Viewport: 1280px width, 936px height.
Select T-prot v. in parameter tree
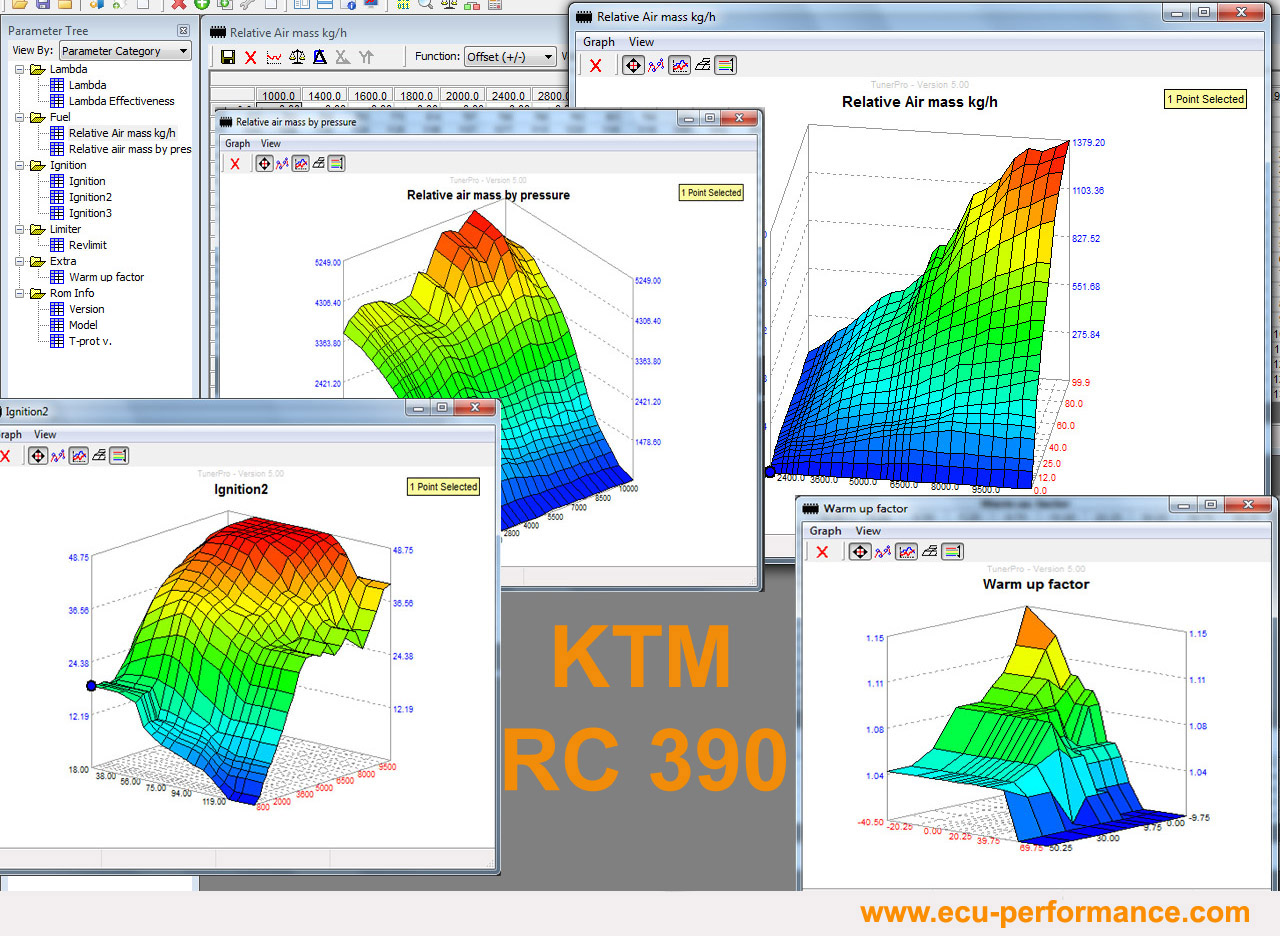click(x=90, y=341)
